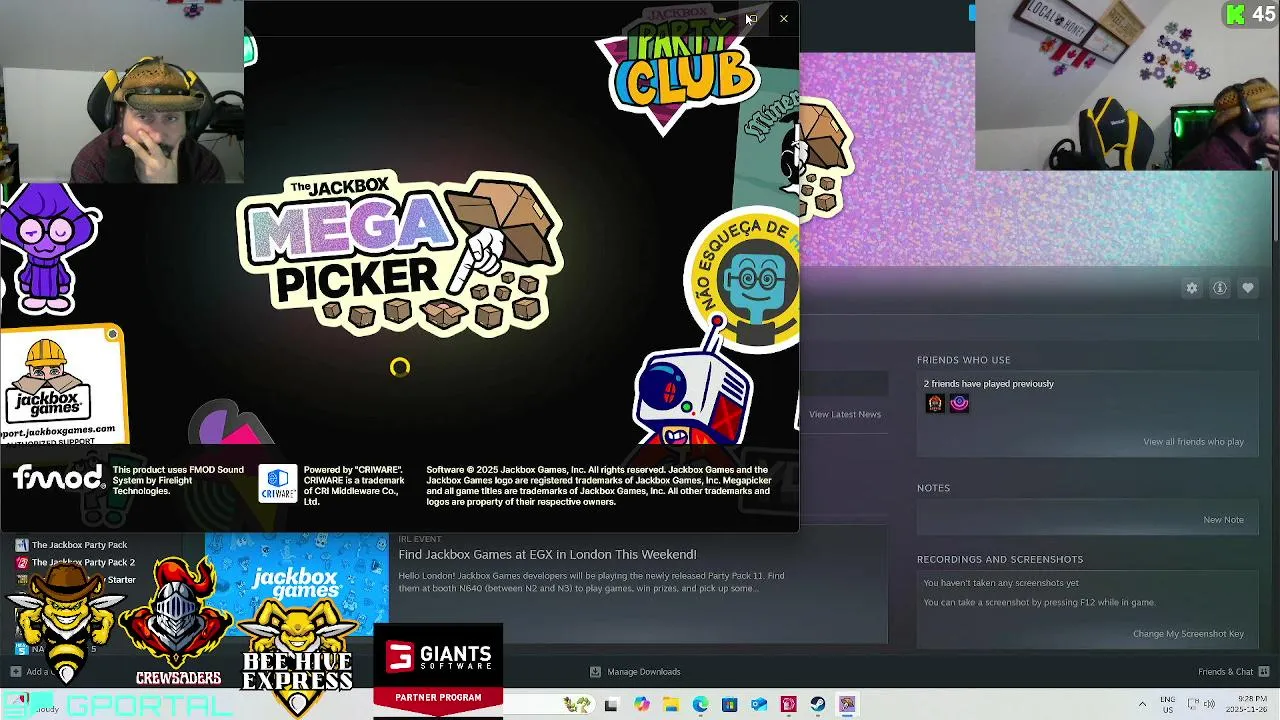The width and height of the screenshot is (1280, 720).
Task: Click the 'Hello London!' news description text
Action: click(591, 582)
